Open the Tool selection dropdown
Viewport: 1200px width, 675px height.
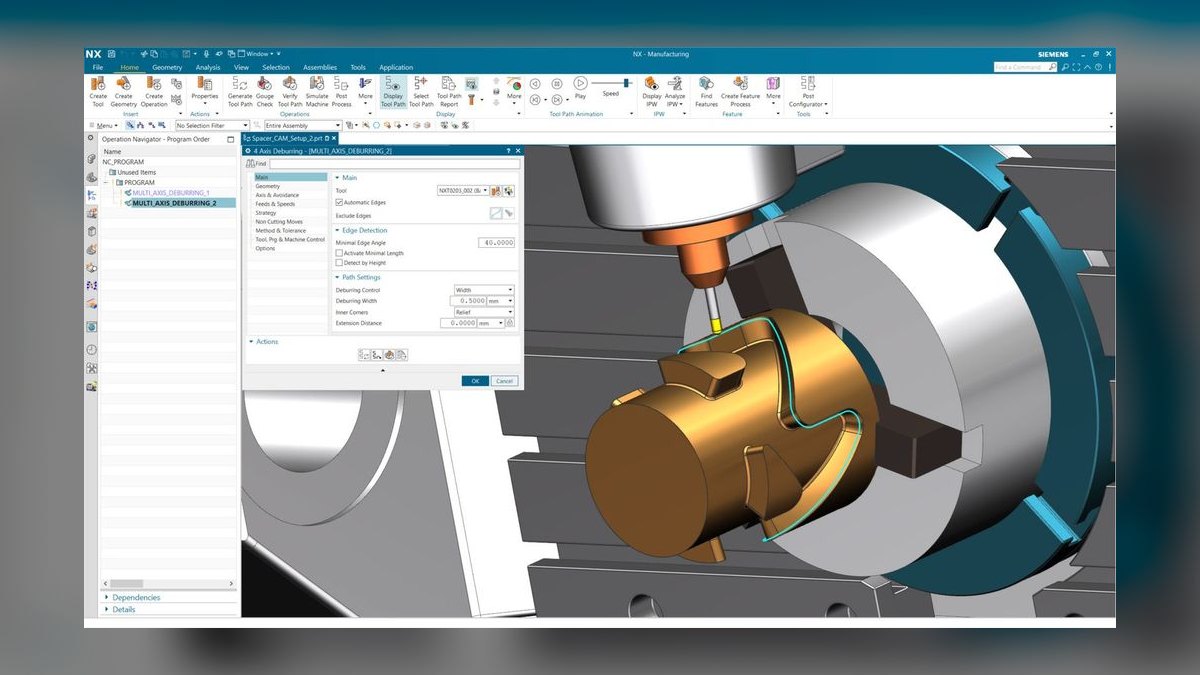[463, 190]
